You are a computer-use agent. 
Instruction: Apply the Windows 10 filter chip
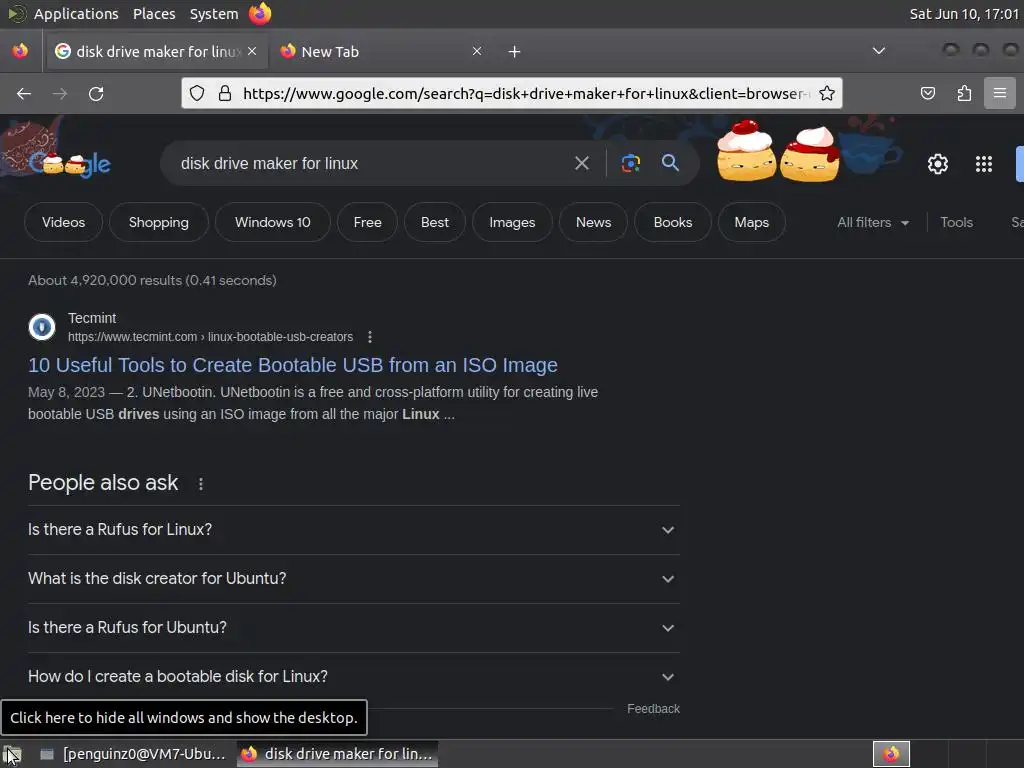[x=272, y=222]
